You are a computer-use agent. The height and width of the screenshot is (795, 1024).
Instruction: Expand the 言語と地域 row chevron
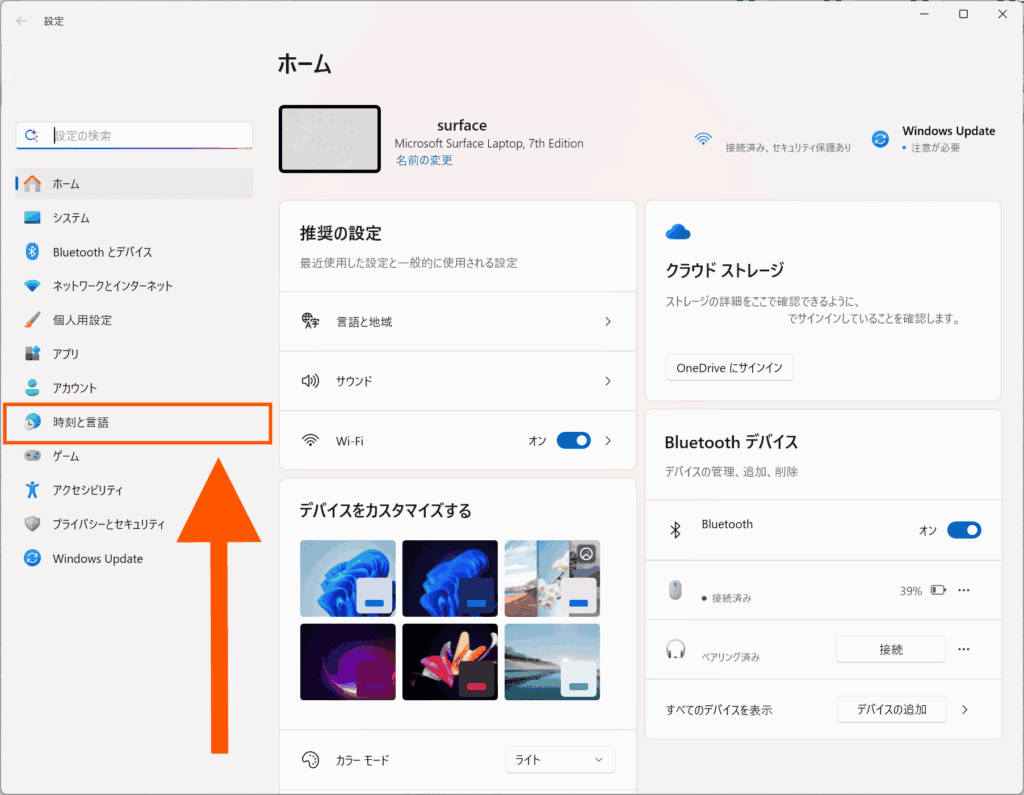pyautogui.click(x=608, y=321)
